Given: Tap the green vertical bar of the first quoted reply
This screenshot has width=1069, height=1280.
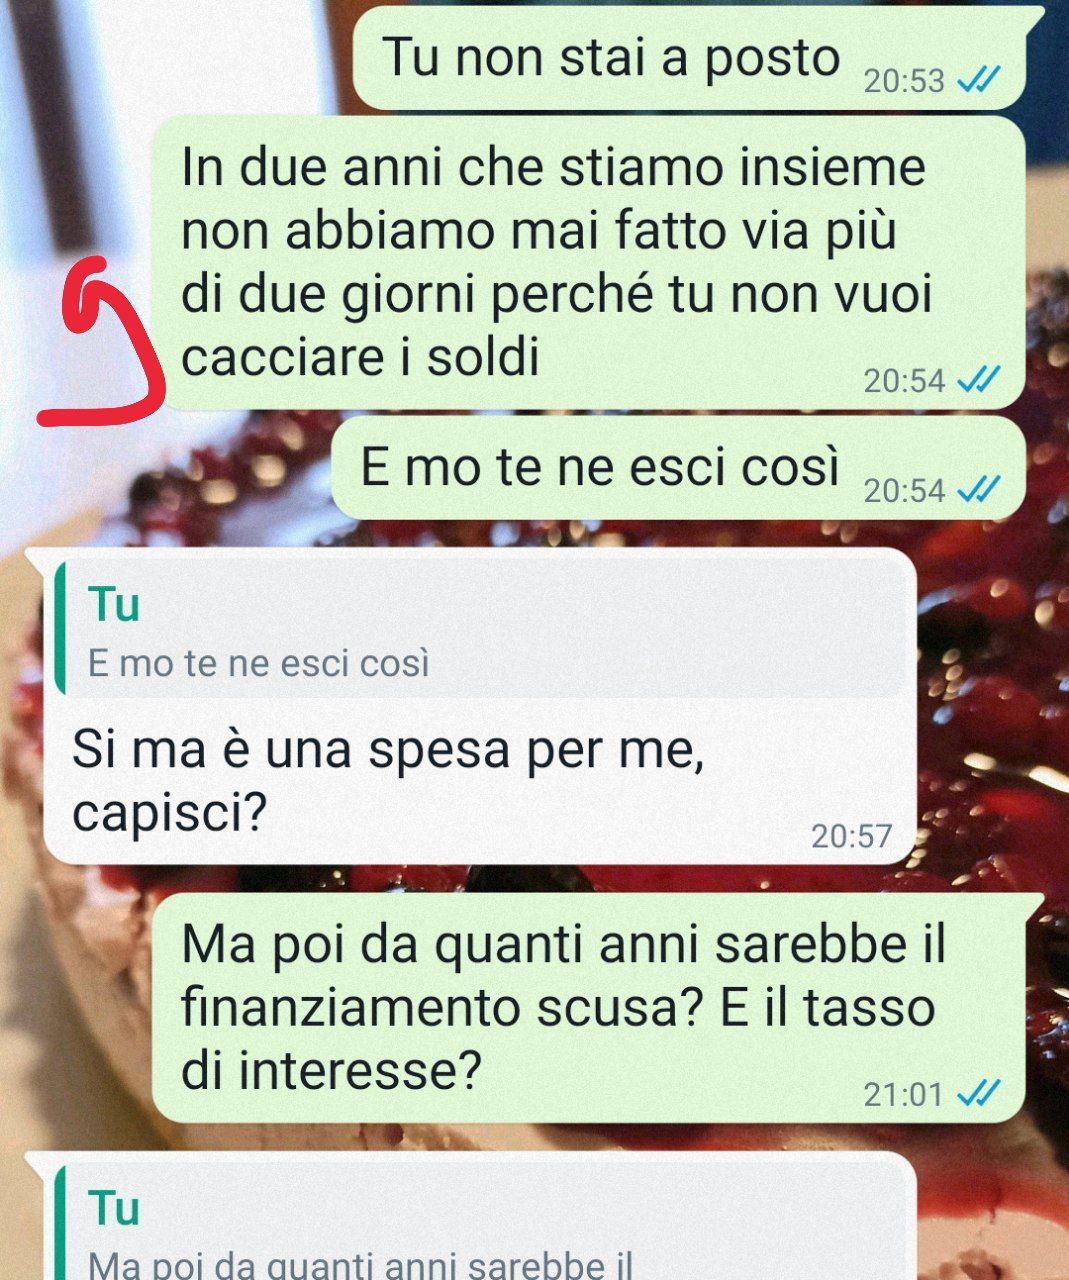Looking at the screenshot, I should [61, 629].
